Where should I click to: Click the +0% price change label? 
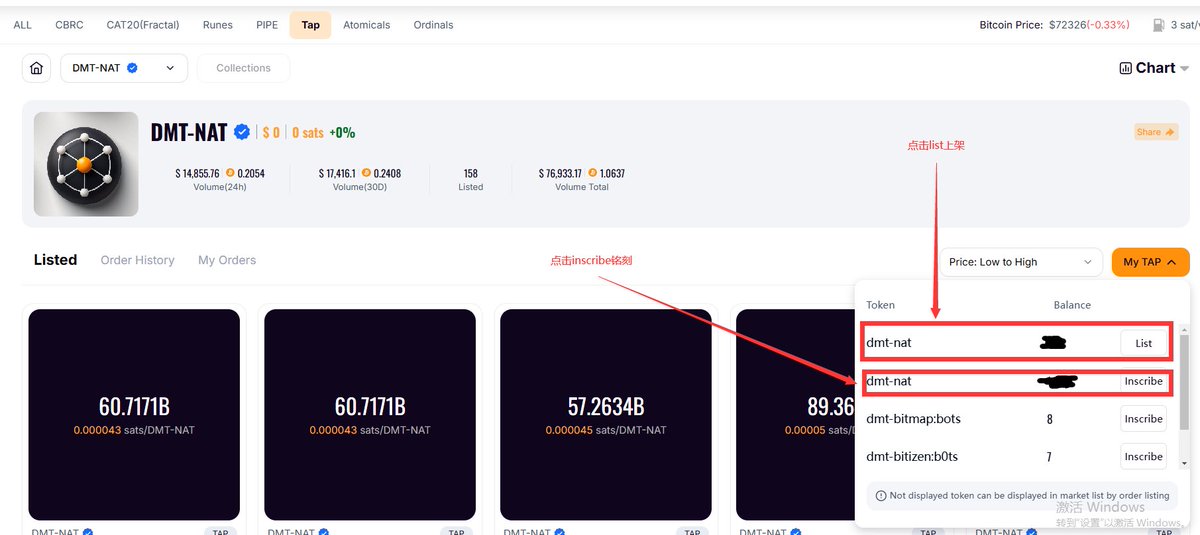[342, 132]
